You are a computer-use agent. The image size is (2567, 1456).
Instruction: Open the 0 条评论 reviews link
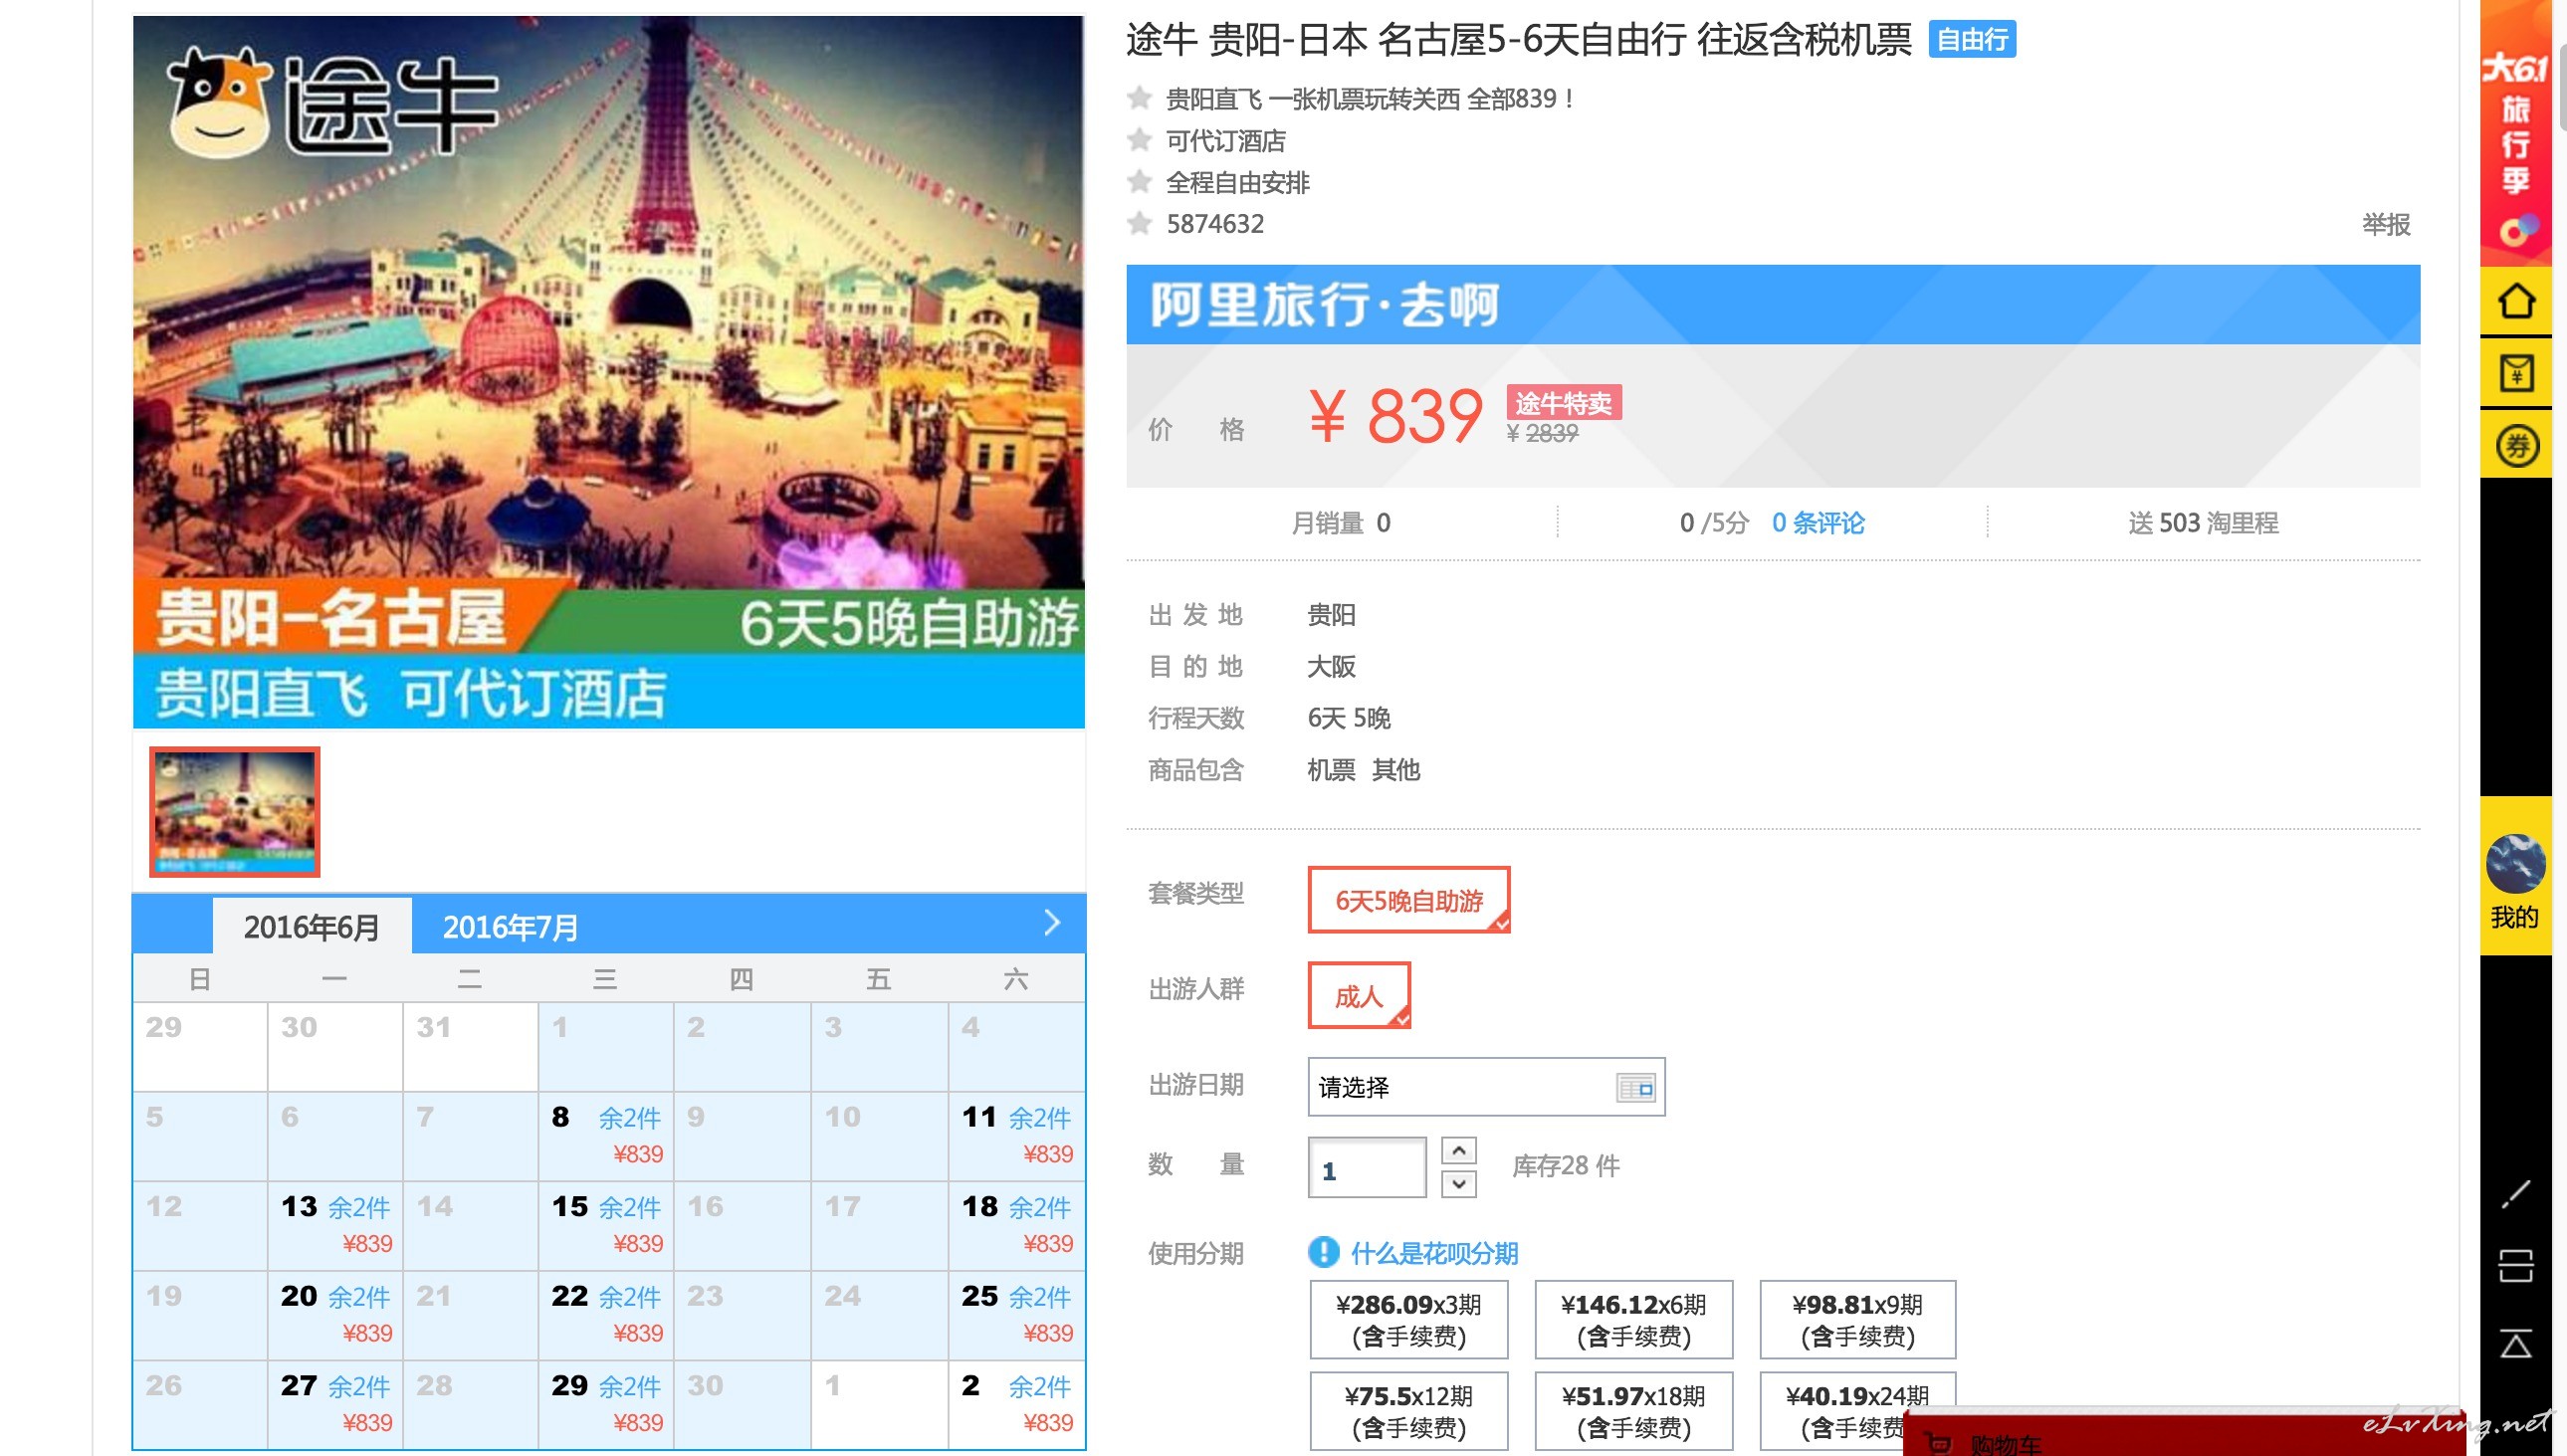1818,523
